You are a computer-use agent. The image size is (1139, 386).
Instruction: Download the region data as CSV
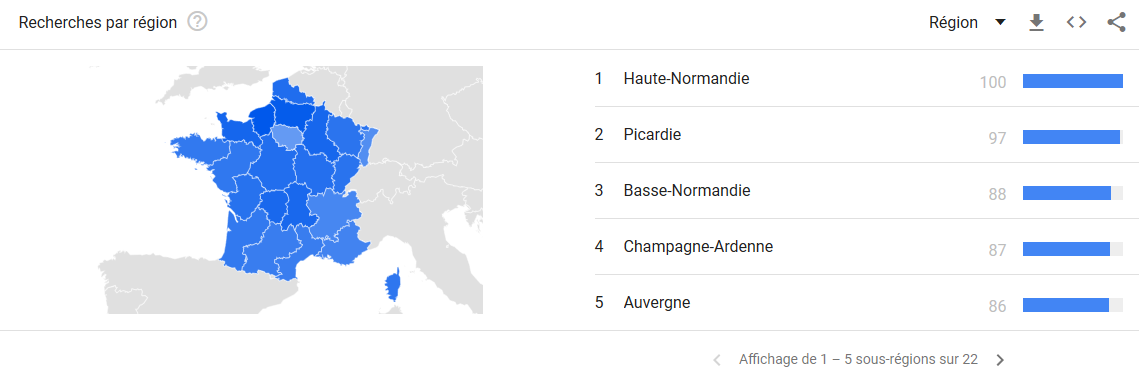point(1037,23)
